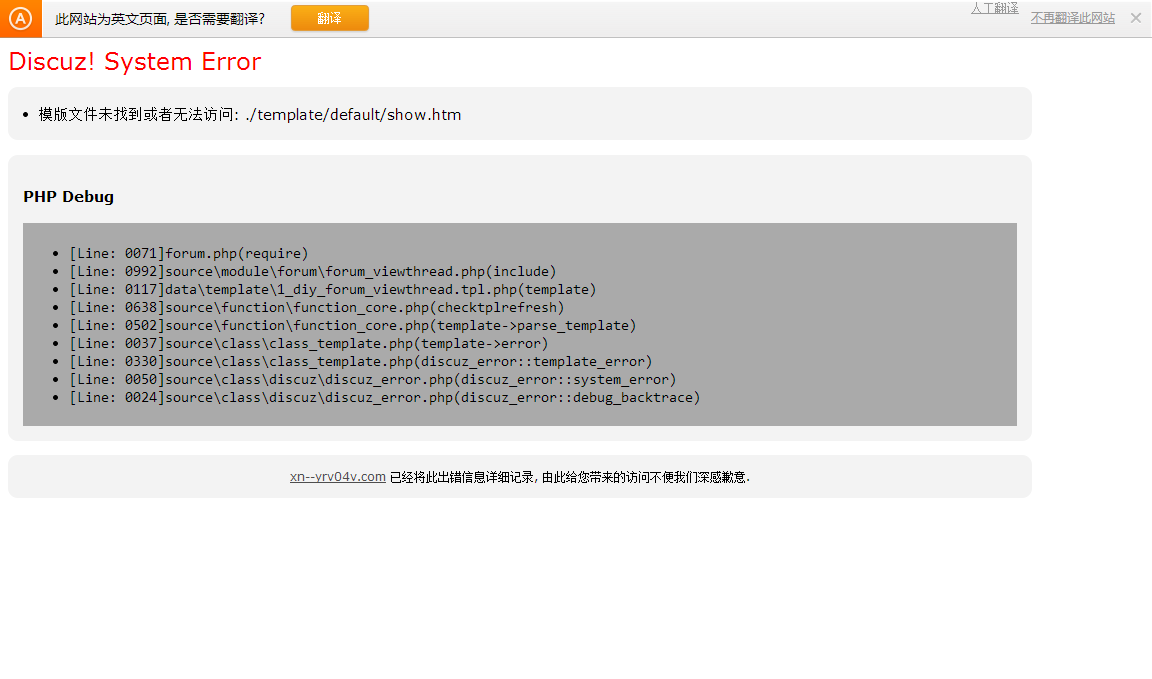This screenshot has height=679, width=1152.
Task: Click the orange translator logo icon
Action: click(21, 18)
